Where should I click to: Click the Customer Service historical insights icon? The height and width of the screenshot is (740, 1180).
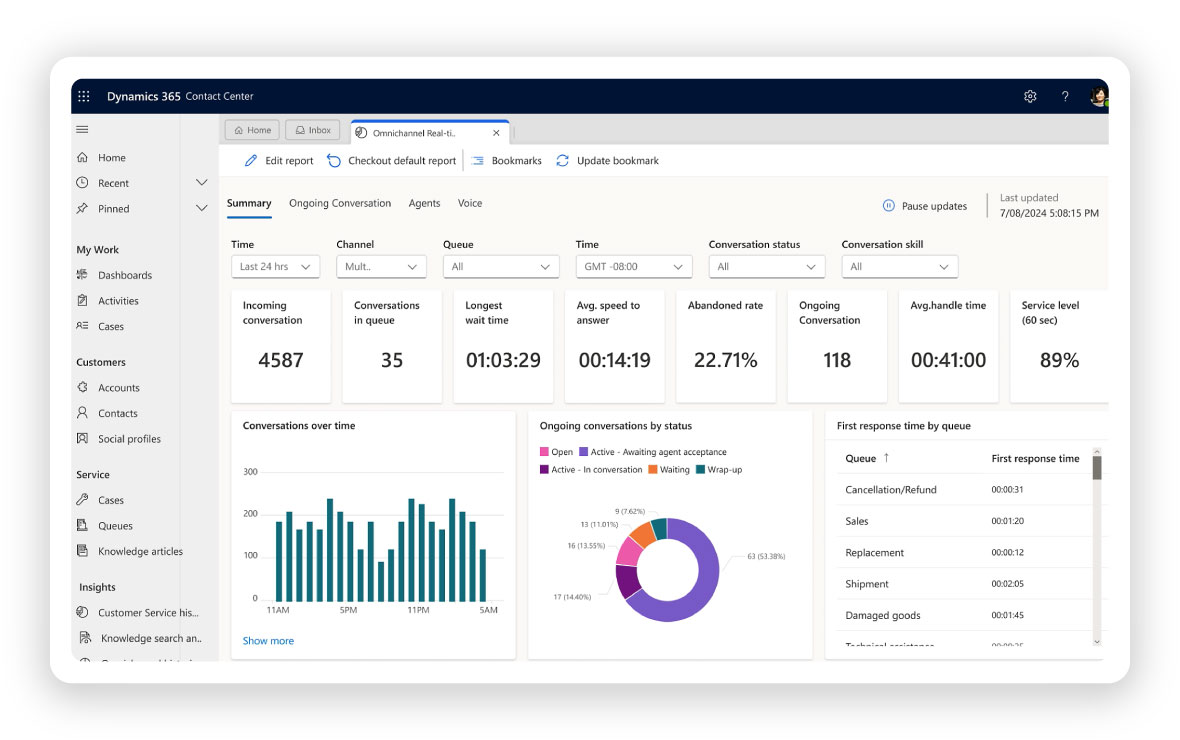(82, 612)
